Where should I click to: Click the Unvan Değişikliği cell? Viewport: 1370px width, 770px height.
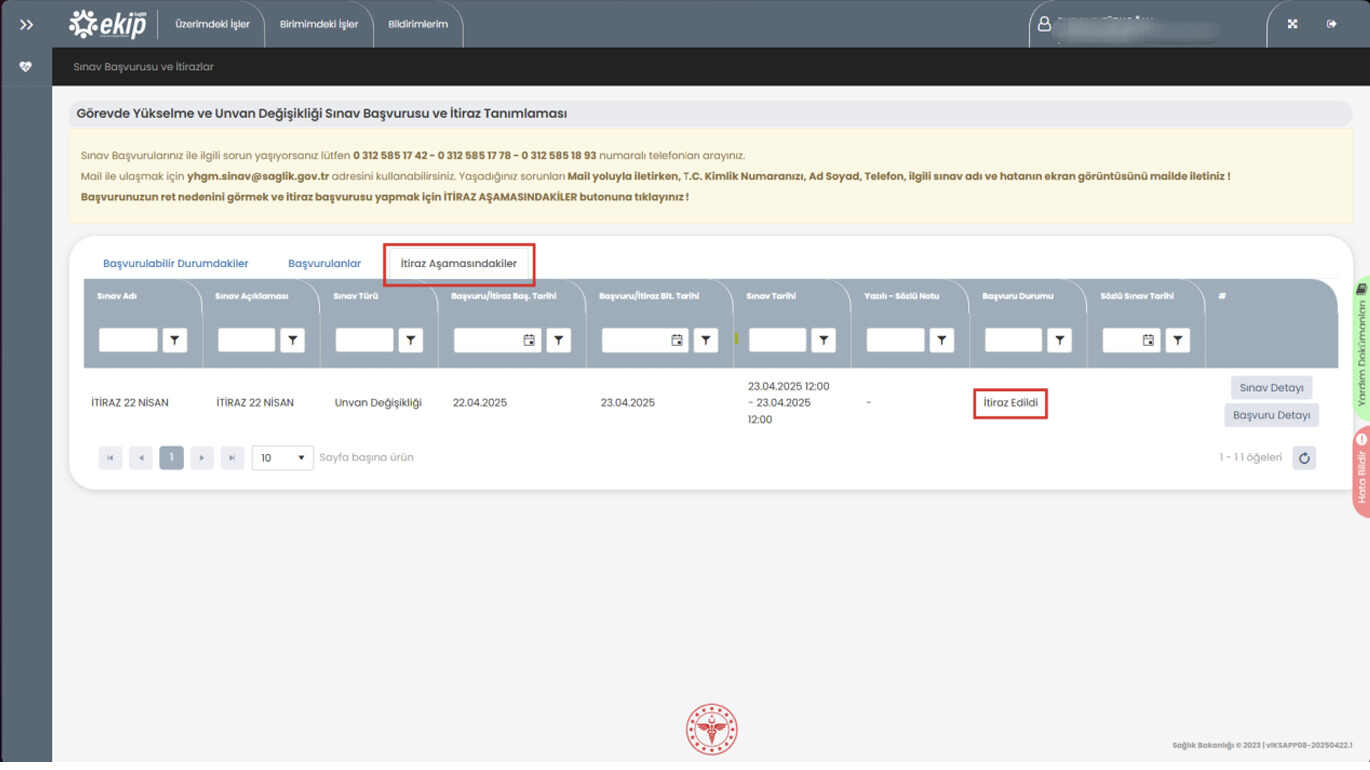[378, 403]
